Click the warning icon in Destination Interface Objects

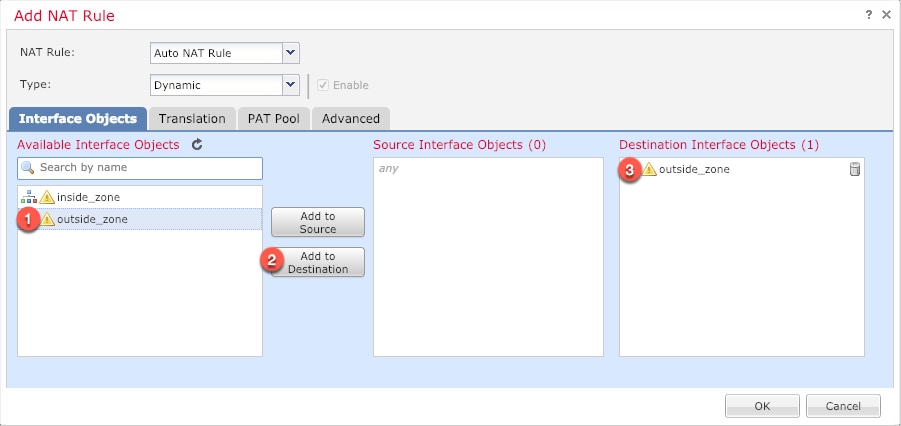pyautogui.click(x=649, y=170)
